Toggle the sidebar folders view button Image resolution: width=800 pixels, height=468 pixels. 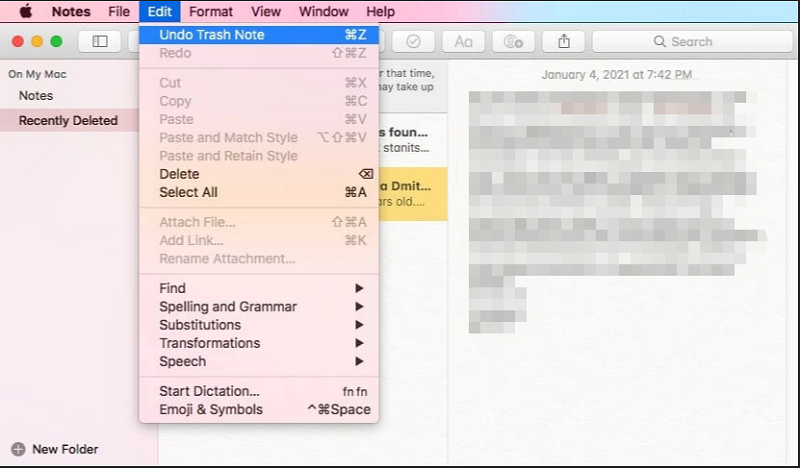100,41
